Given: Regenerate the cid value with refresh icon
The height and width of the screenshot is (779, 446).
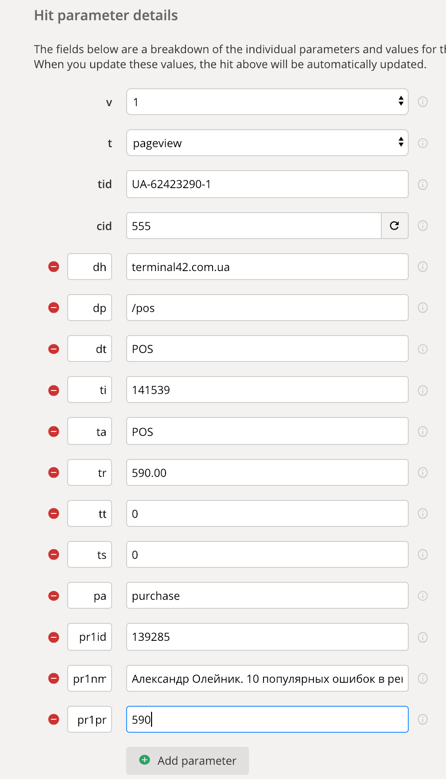Looking at the screenshot, I should [x=394, y=226].
